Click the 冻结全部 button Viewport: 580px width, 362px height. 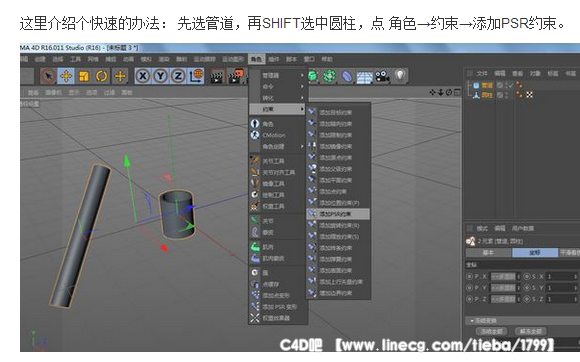point(491,331)
